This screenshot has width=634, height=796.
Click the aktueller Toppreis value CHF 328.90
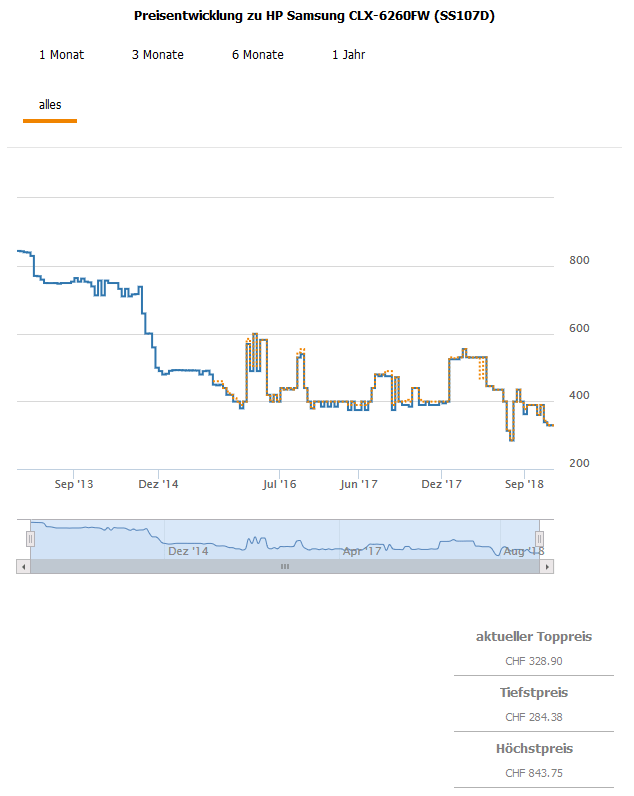click(533, 661)
